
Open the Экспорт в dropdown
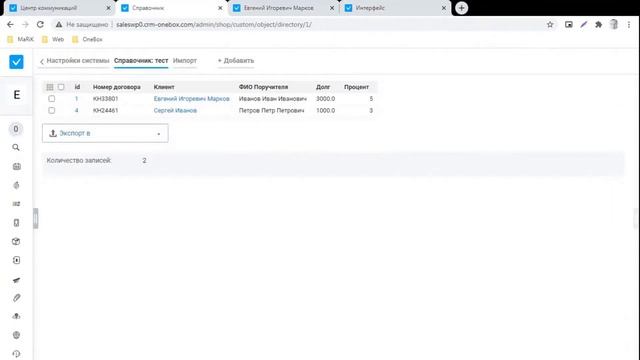pyautogui.click(x=105, y=133)
